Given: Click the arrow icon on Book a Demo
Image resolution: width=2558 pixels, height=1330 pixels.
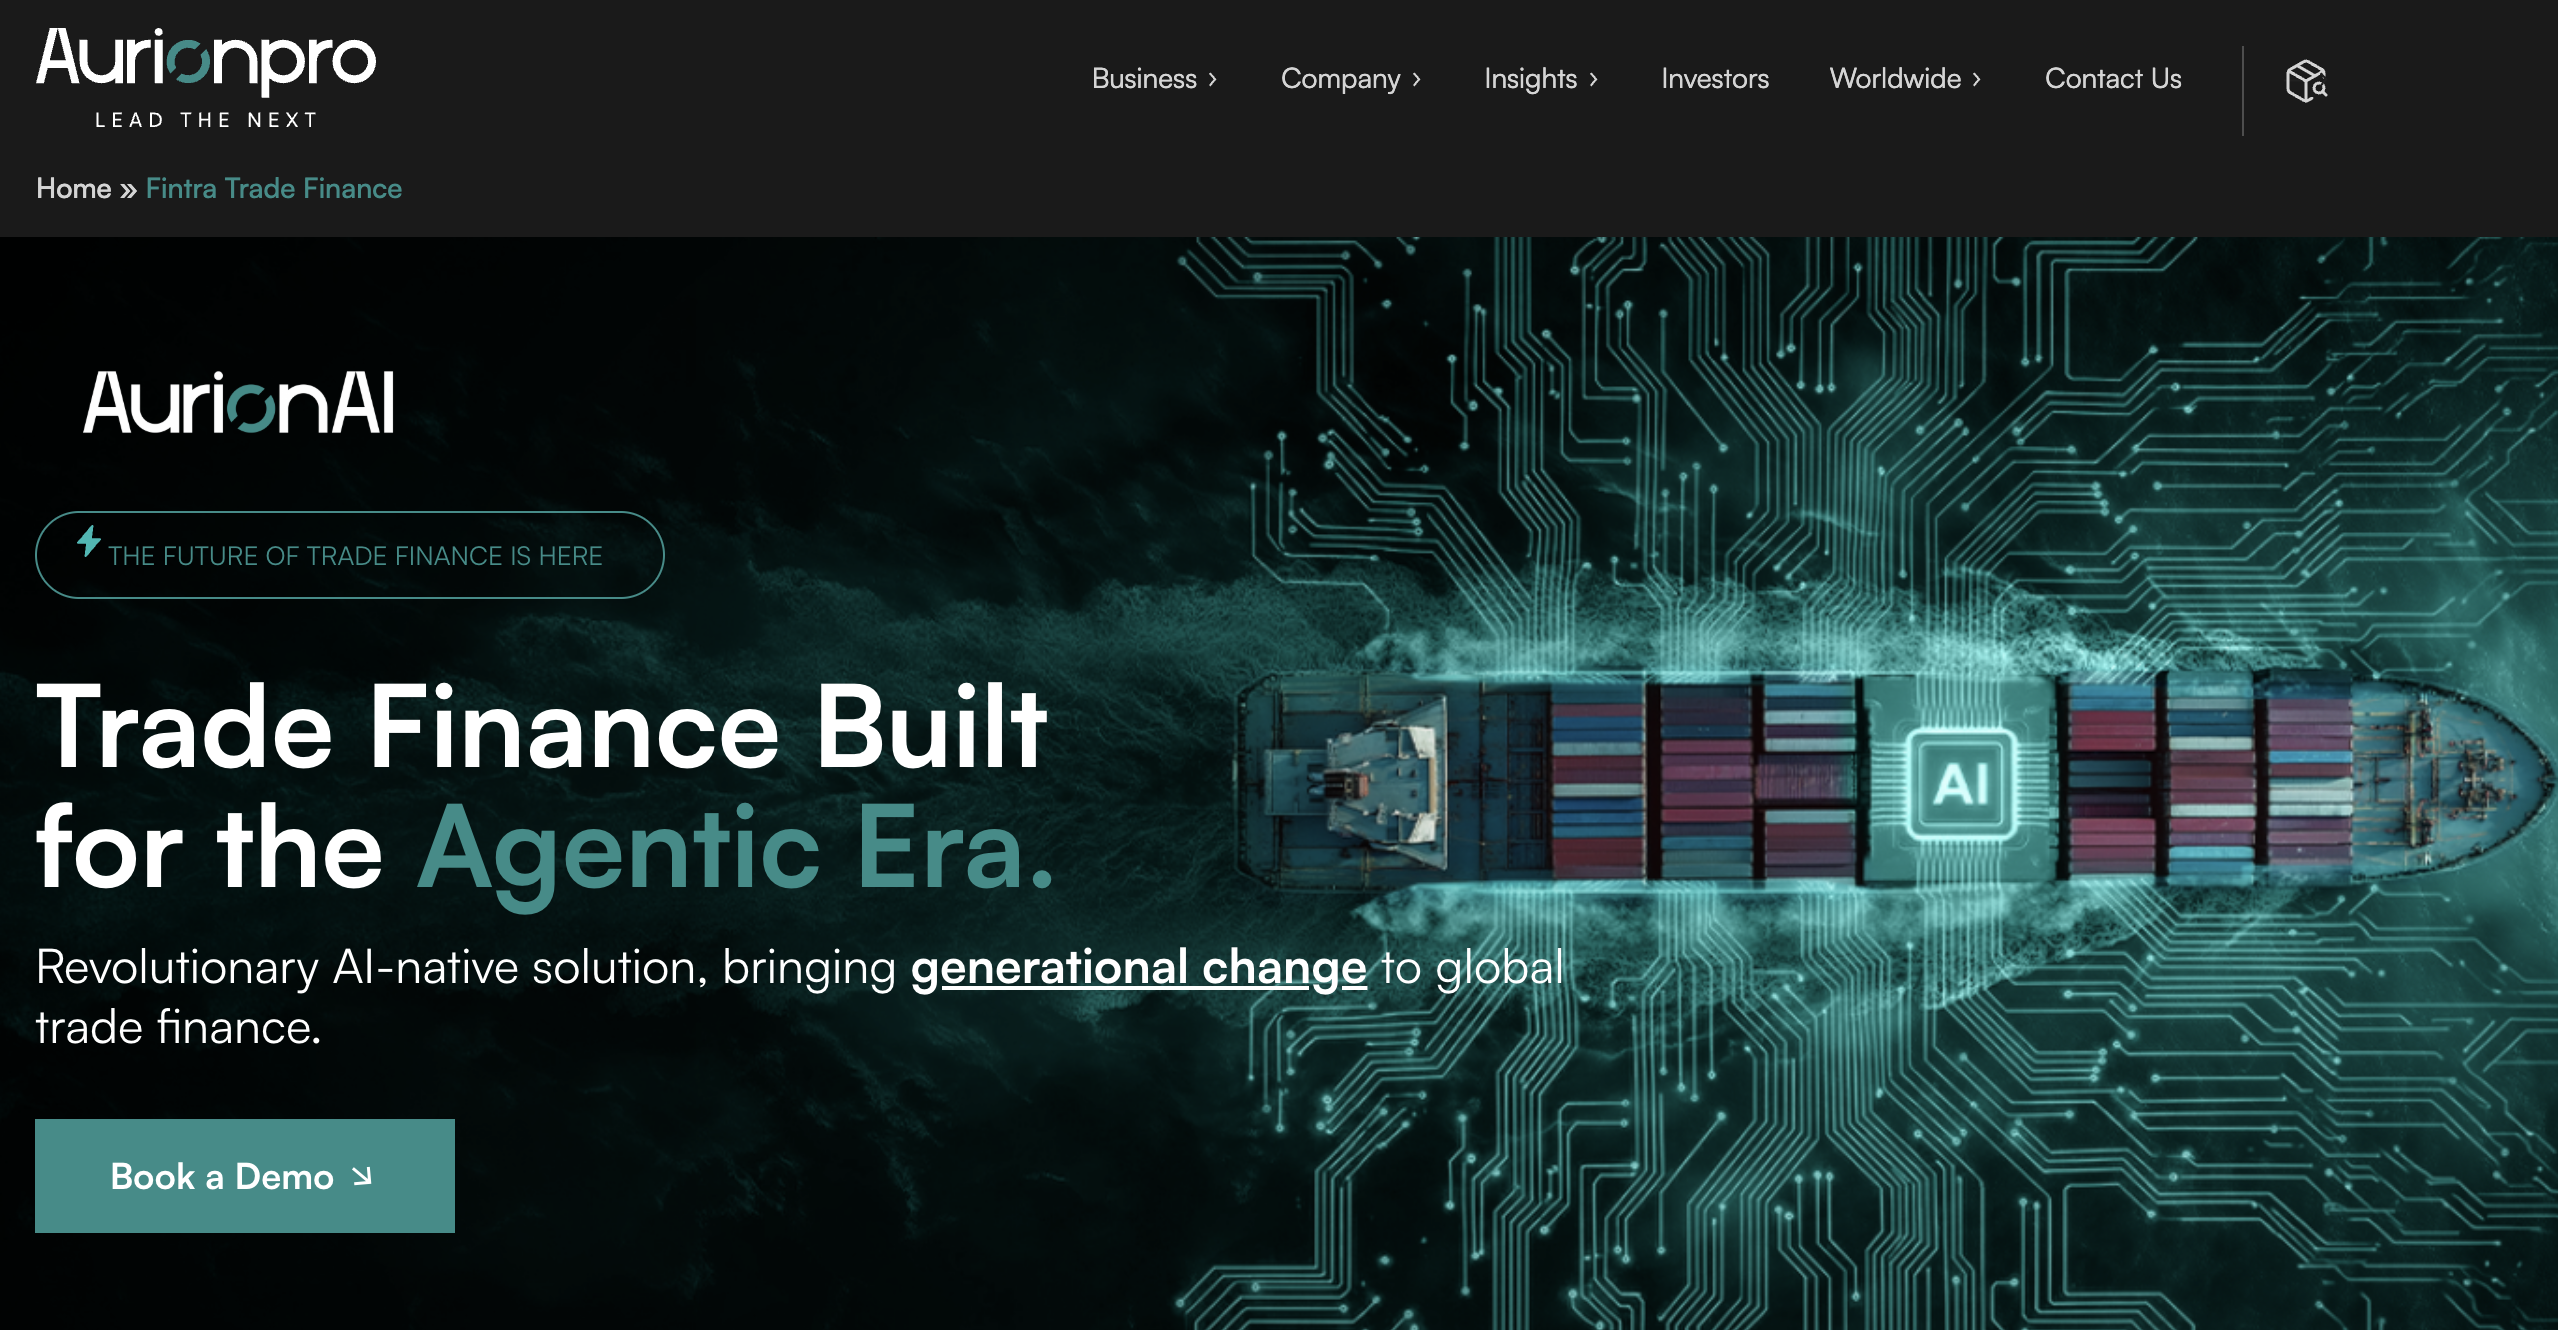Looking at the screenshot, I should 363,1177.
